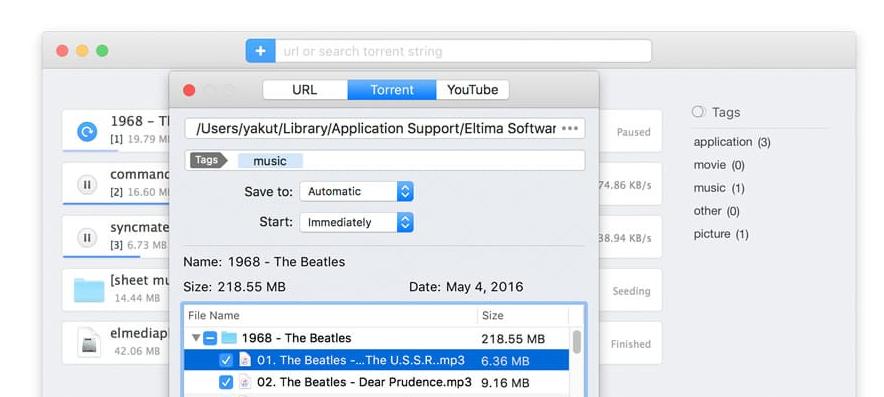The image size is (884, 397).
Task: Click the circle icon beside the Tags heading
Action: click(698, 112)
